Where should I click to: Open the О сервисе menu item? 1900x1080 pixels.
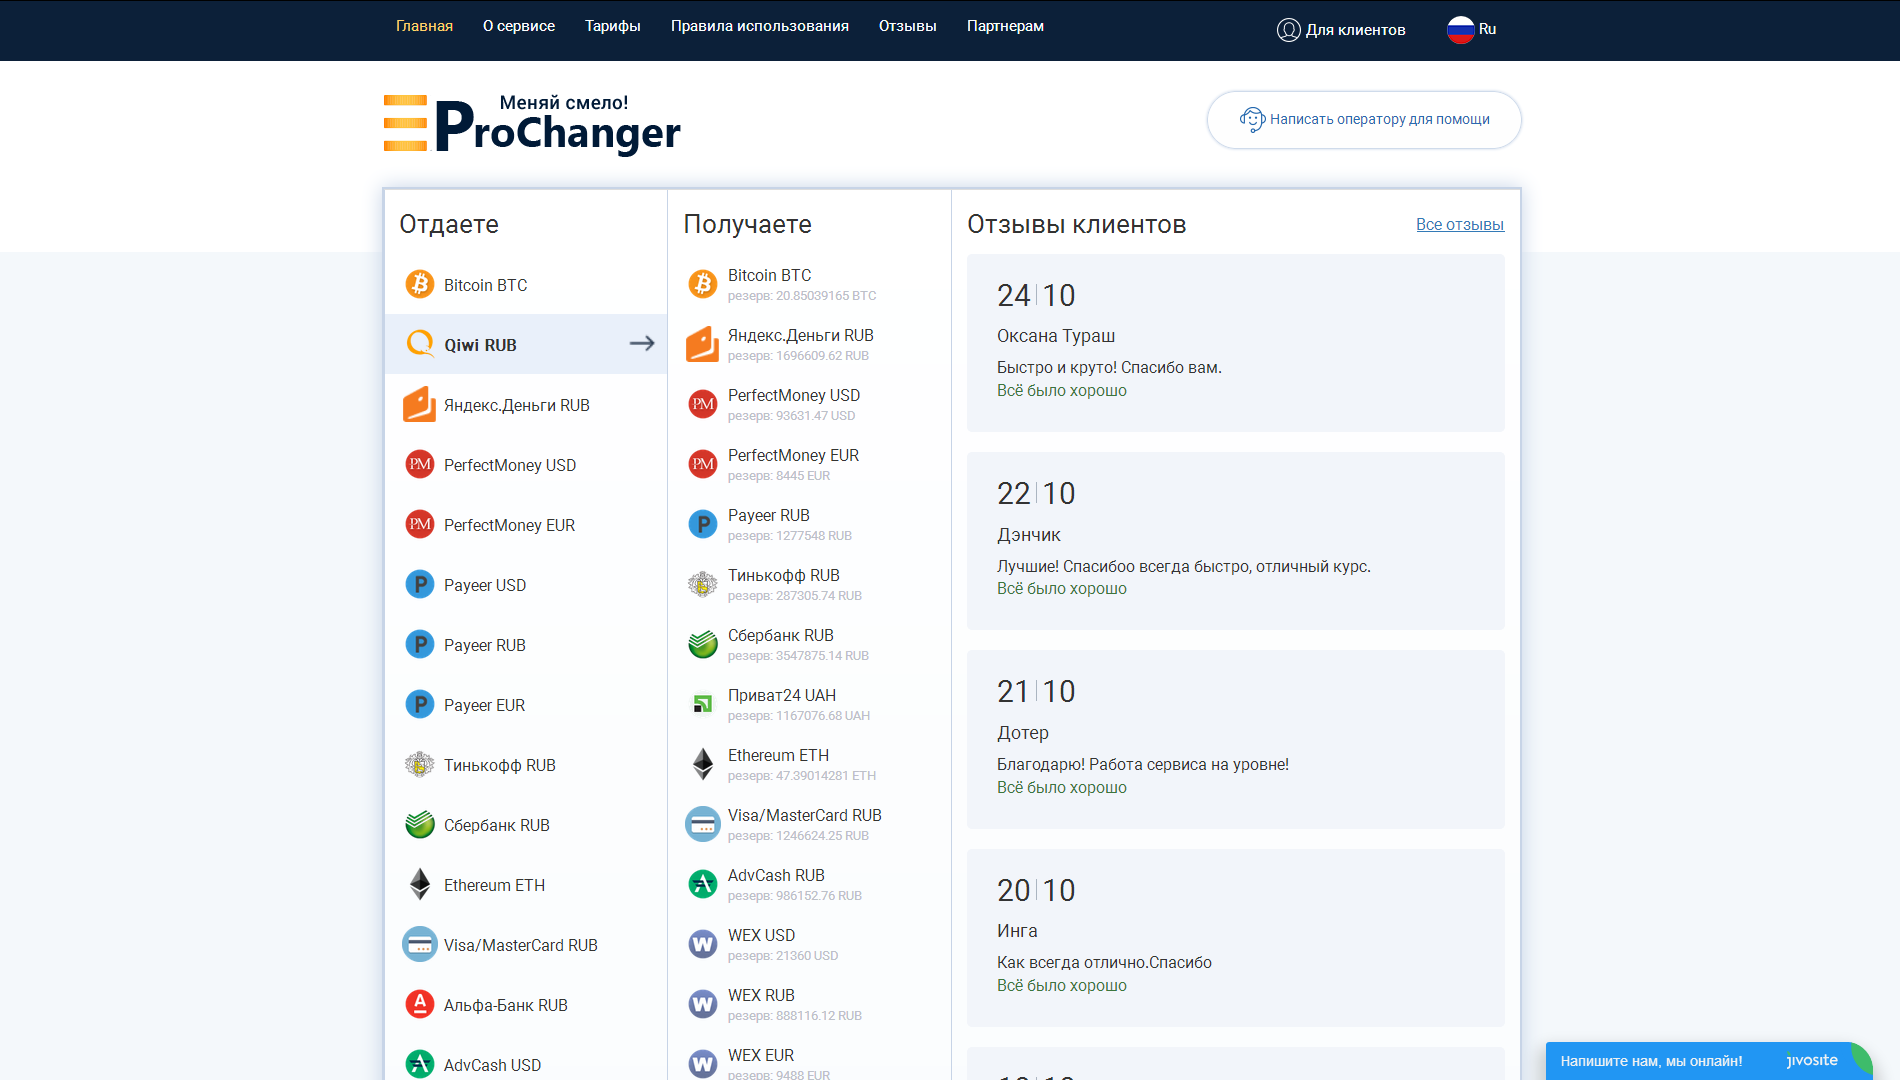click(x=519, y=26)
